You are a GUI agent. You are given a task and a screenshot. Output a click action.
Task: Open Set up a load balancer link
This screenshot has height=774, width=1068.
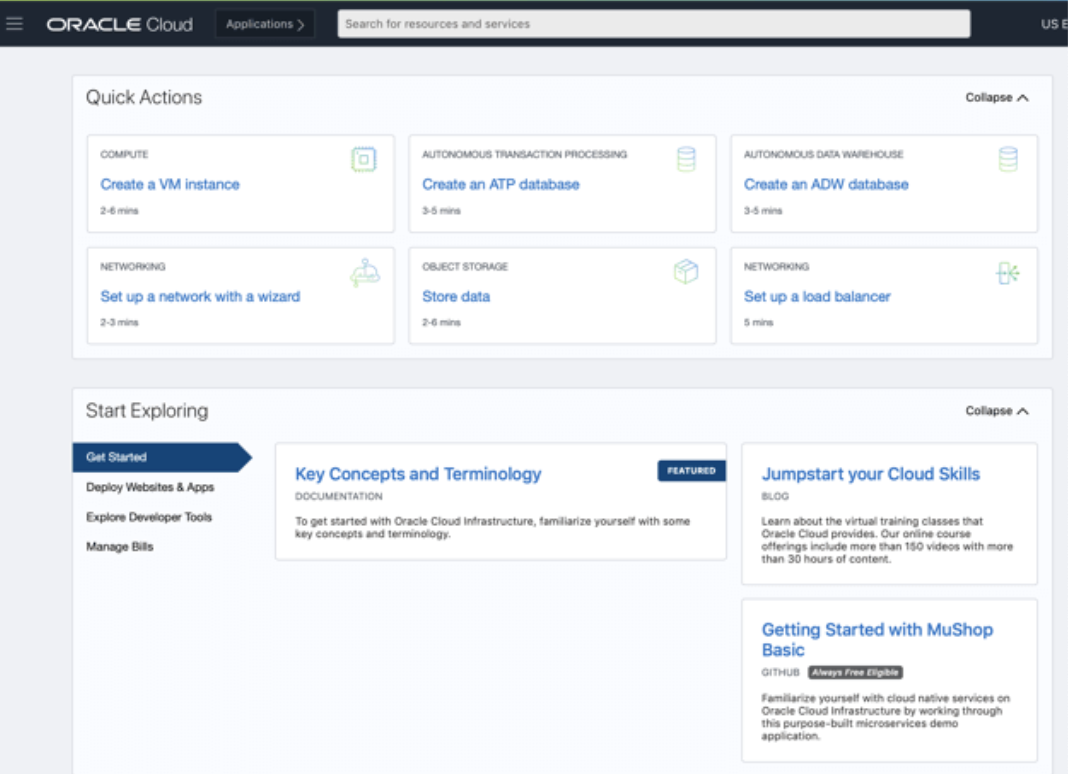coord(817,296)
